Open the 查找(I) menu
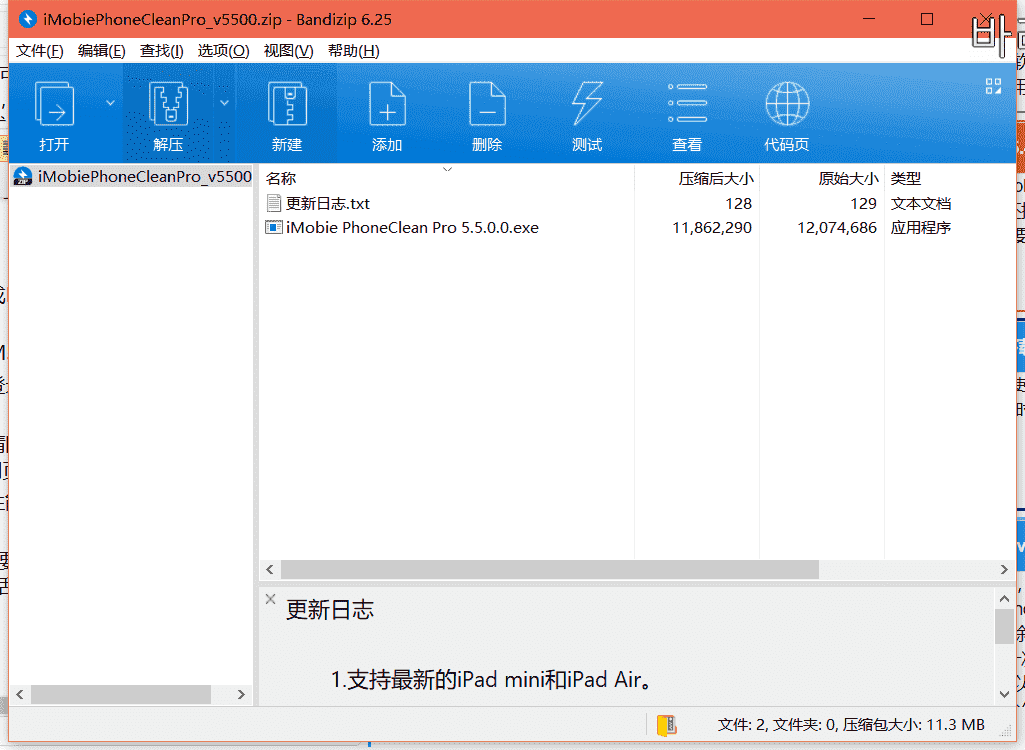 tap(161, 51)
